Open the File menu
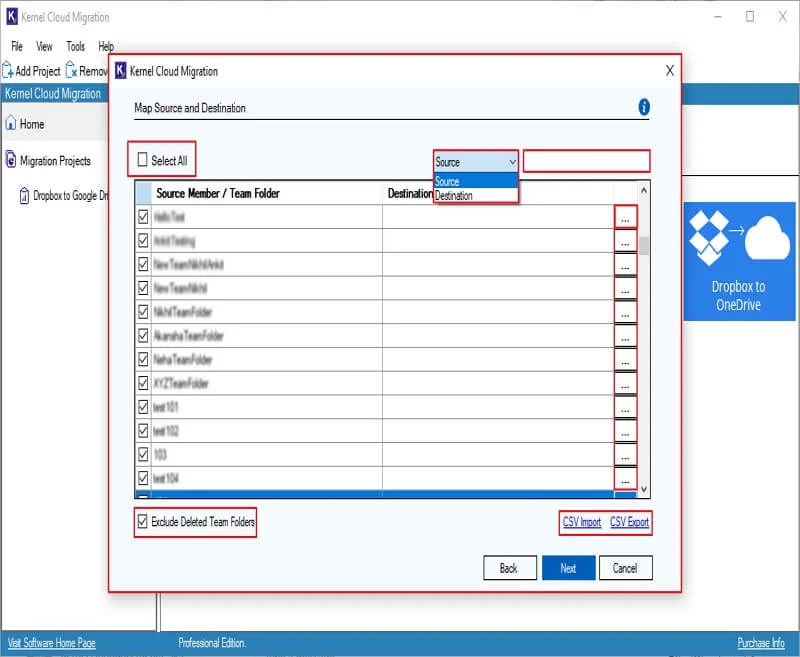 17,46
